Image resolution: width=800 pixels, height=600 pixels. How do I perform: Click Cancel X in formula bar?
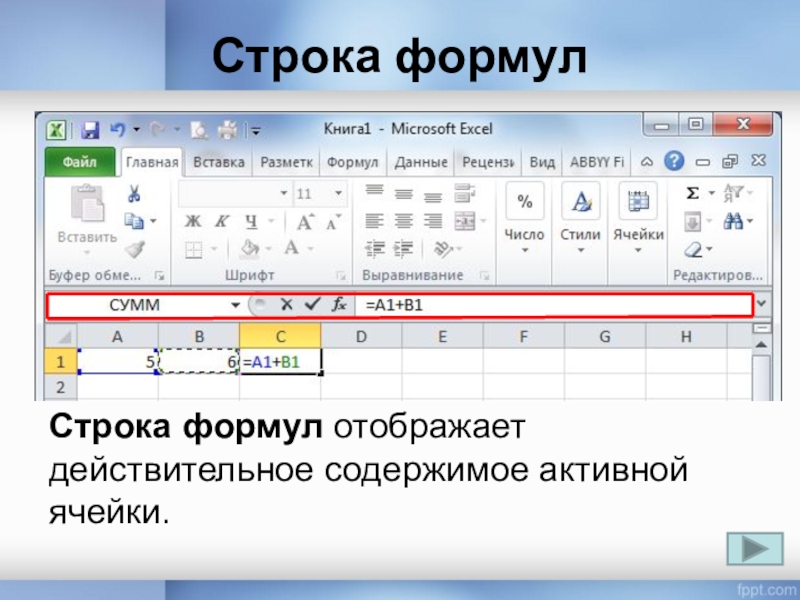(x=286, y=305)
